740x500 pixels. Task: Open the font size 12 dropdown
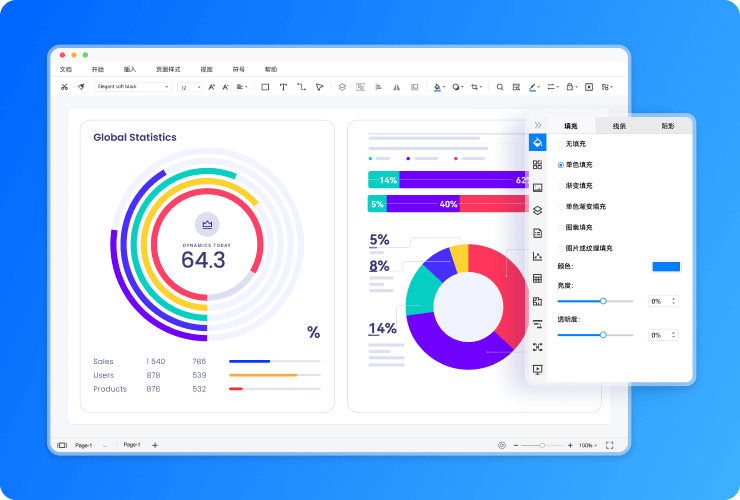(x=190, y=87)
